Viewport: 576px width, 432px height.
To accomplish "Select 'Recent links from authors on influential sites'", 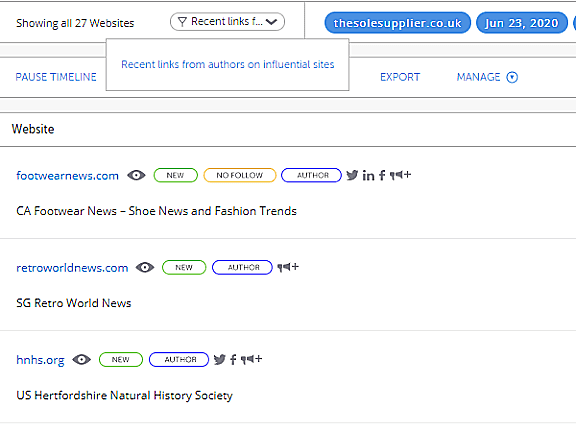I will 227,64.
